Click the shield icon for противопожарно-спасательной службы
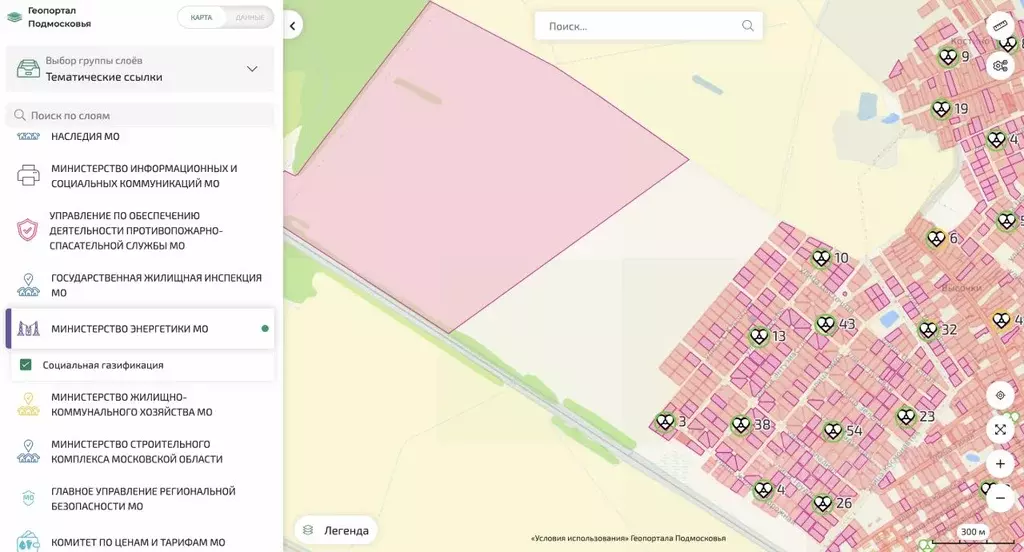 tap(27, 230)
